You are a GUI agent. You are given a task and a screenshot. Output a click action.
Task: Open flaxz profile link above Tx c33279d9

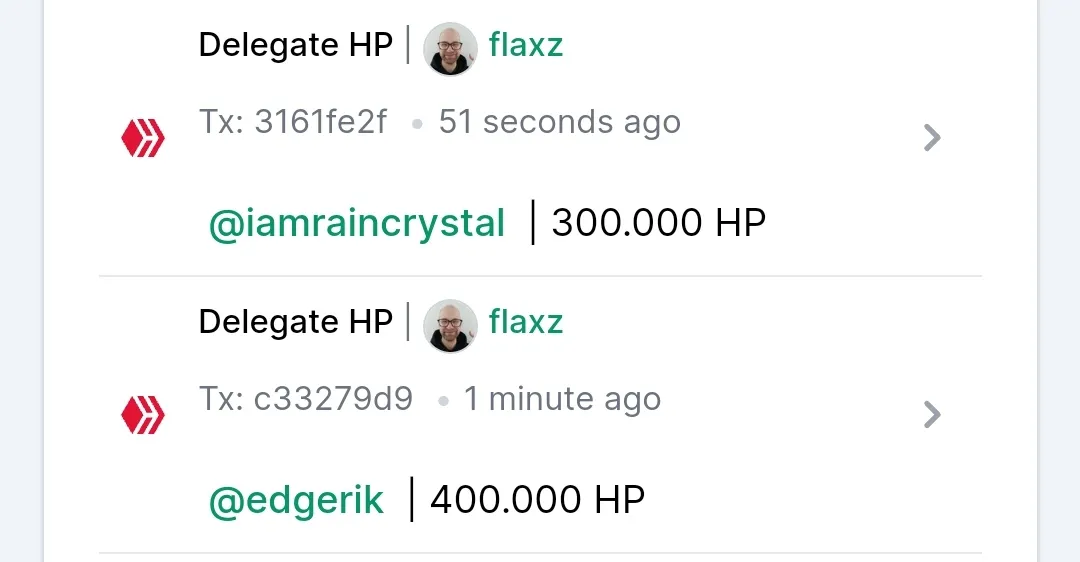click(x=526, y=322)
